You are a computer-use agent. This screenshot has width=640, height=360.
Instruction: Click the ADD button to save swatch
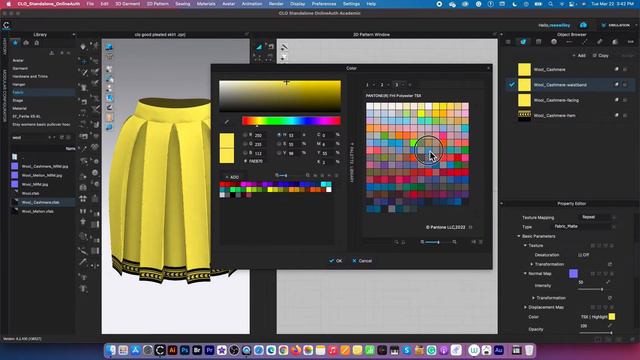click(232, 177)
